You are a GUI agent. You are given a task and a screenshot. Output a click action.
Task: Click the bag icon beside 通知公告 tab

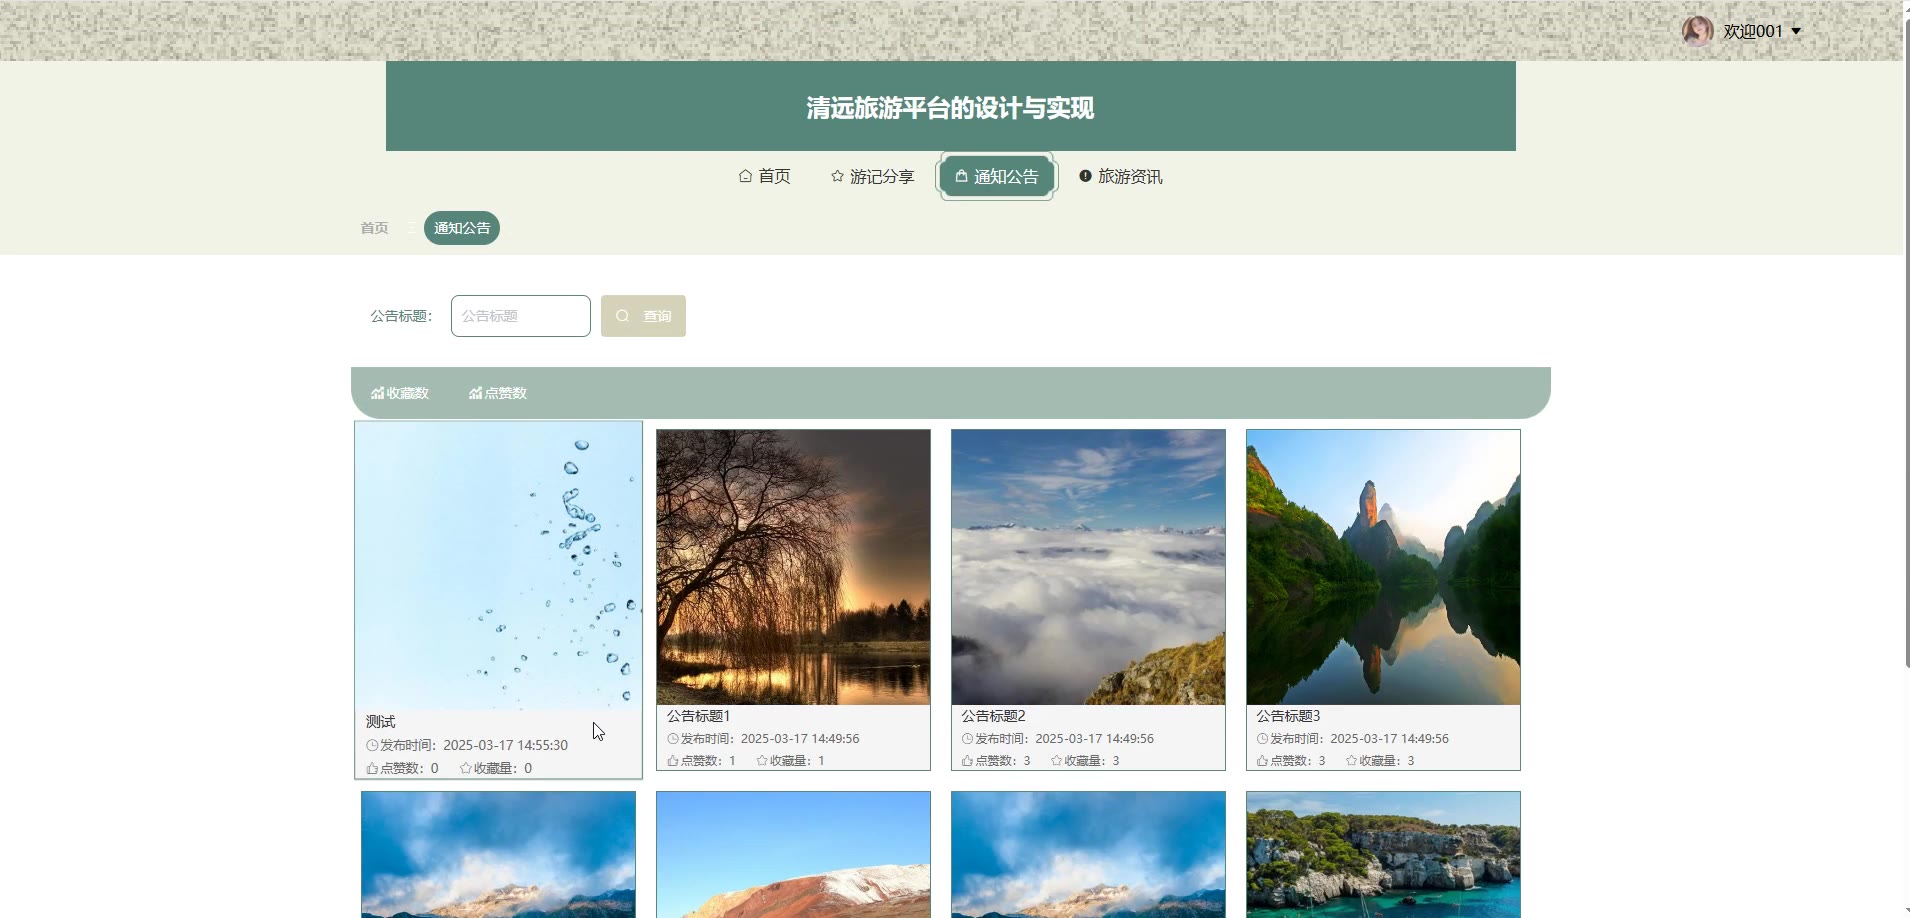pos(961,176)
